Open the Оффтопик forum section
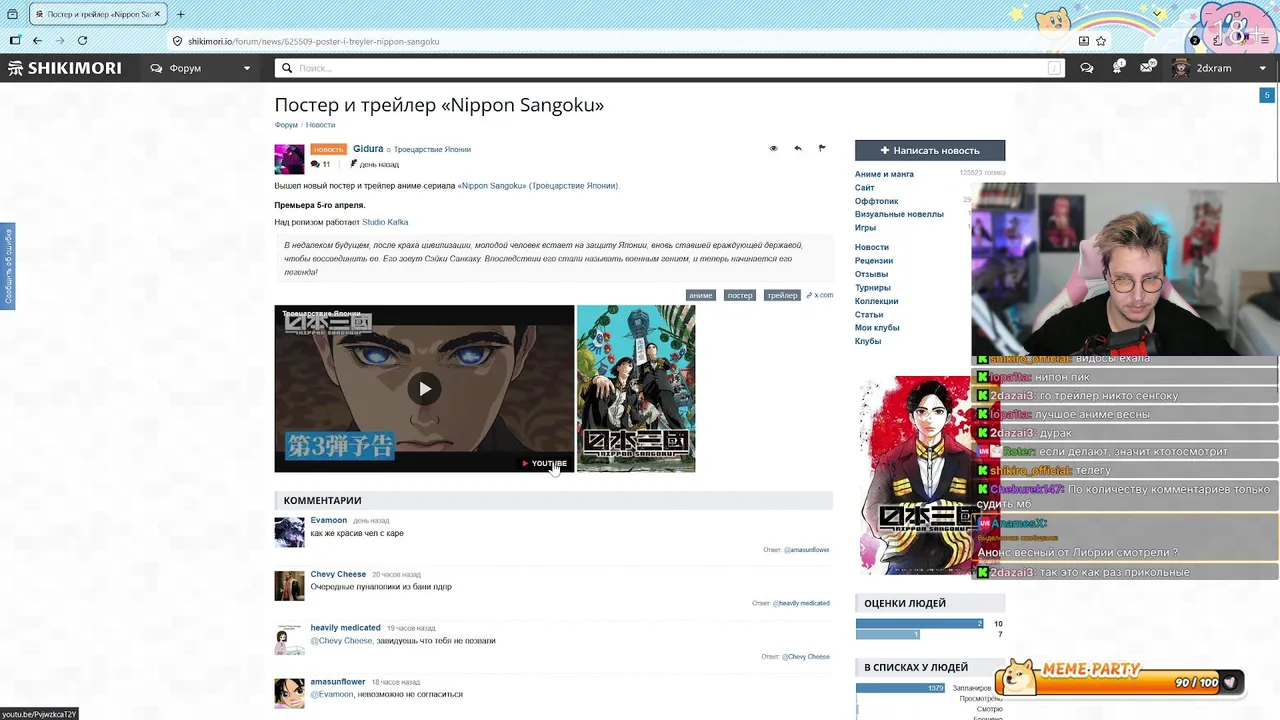Viewport: 1280px width, 720px height. [876, 201]
